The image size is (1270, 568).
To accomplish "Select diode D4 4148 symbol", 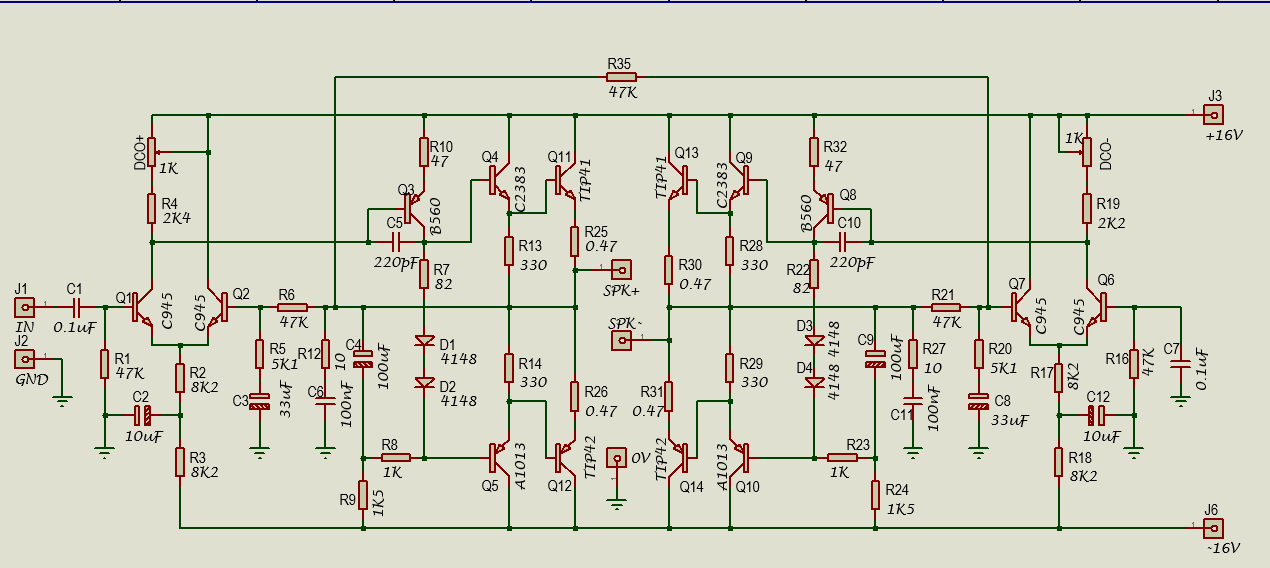I will pos(814,382).
